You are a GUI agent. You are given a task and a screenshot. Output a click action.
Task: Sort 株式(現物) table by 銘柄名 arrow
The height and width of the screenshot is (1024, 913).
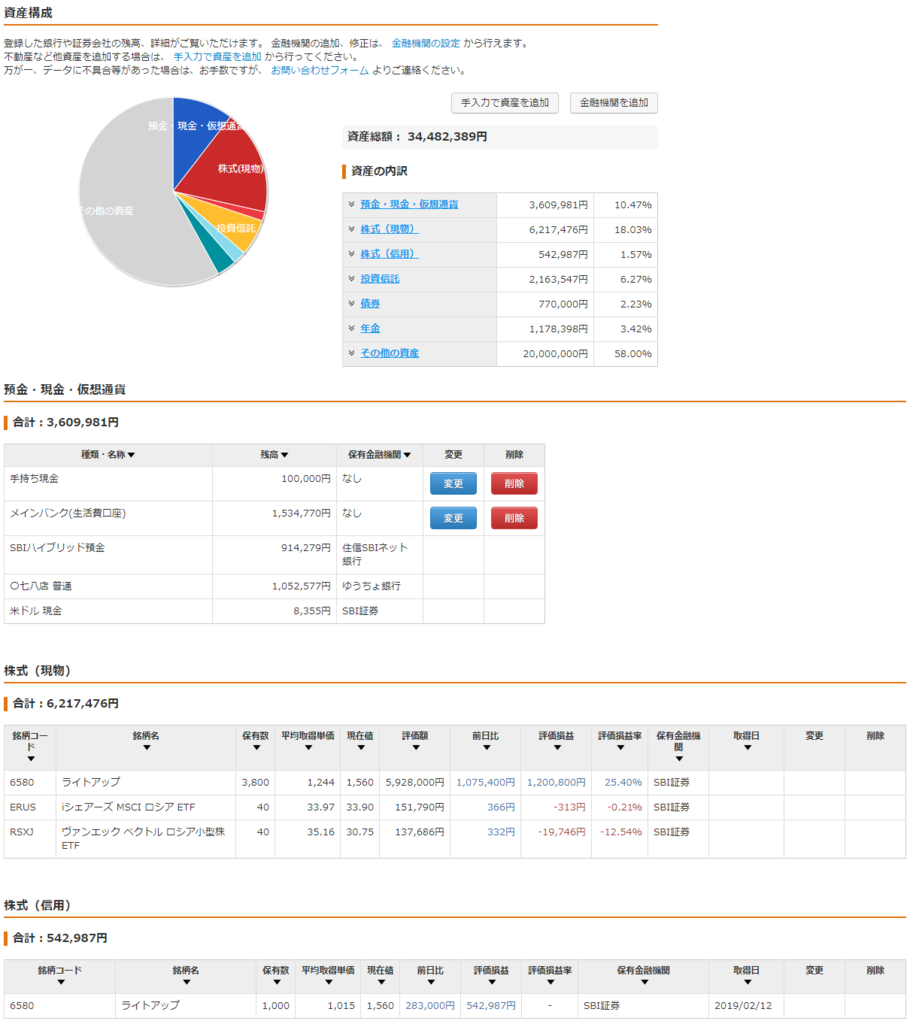click(x=146, y=748)
